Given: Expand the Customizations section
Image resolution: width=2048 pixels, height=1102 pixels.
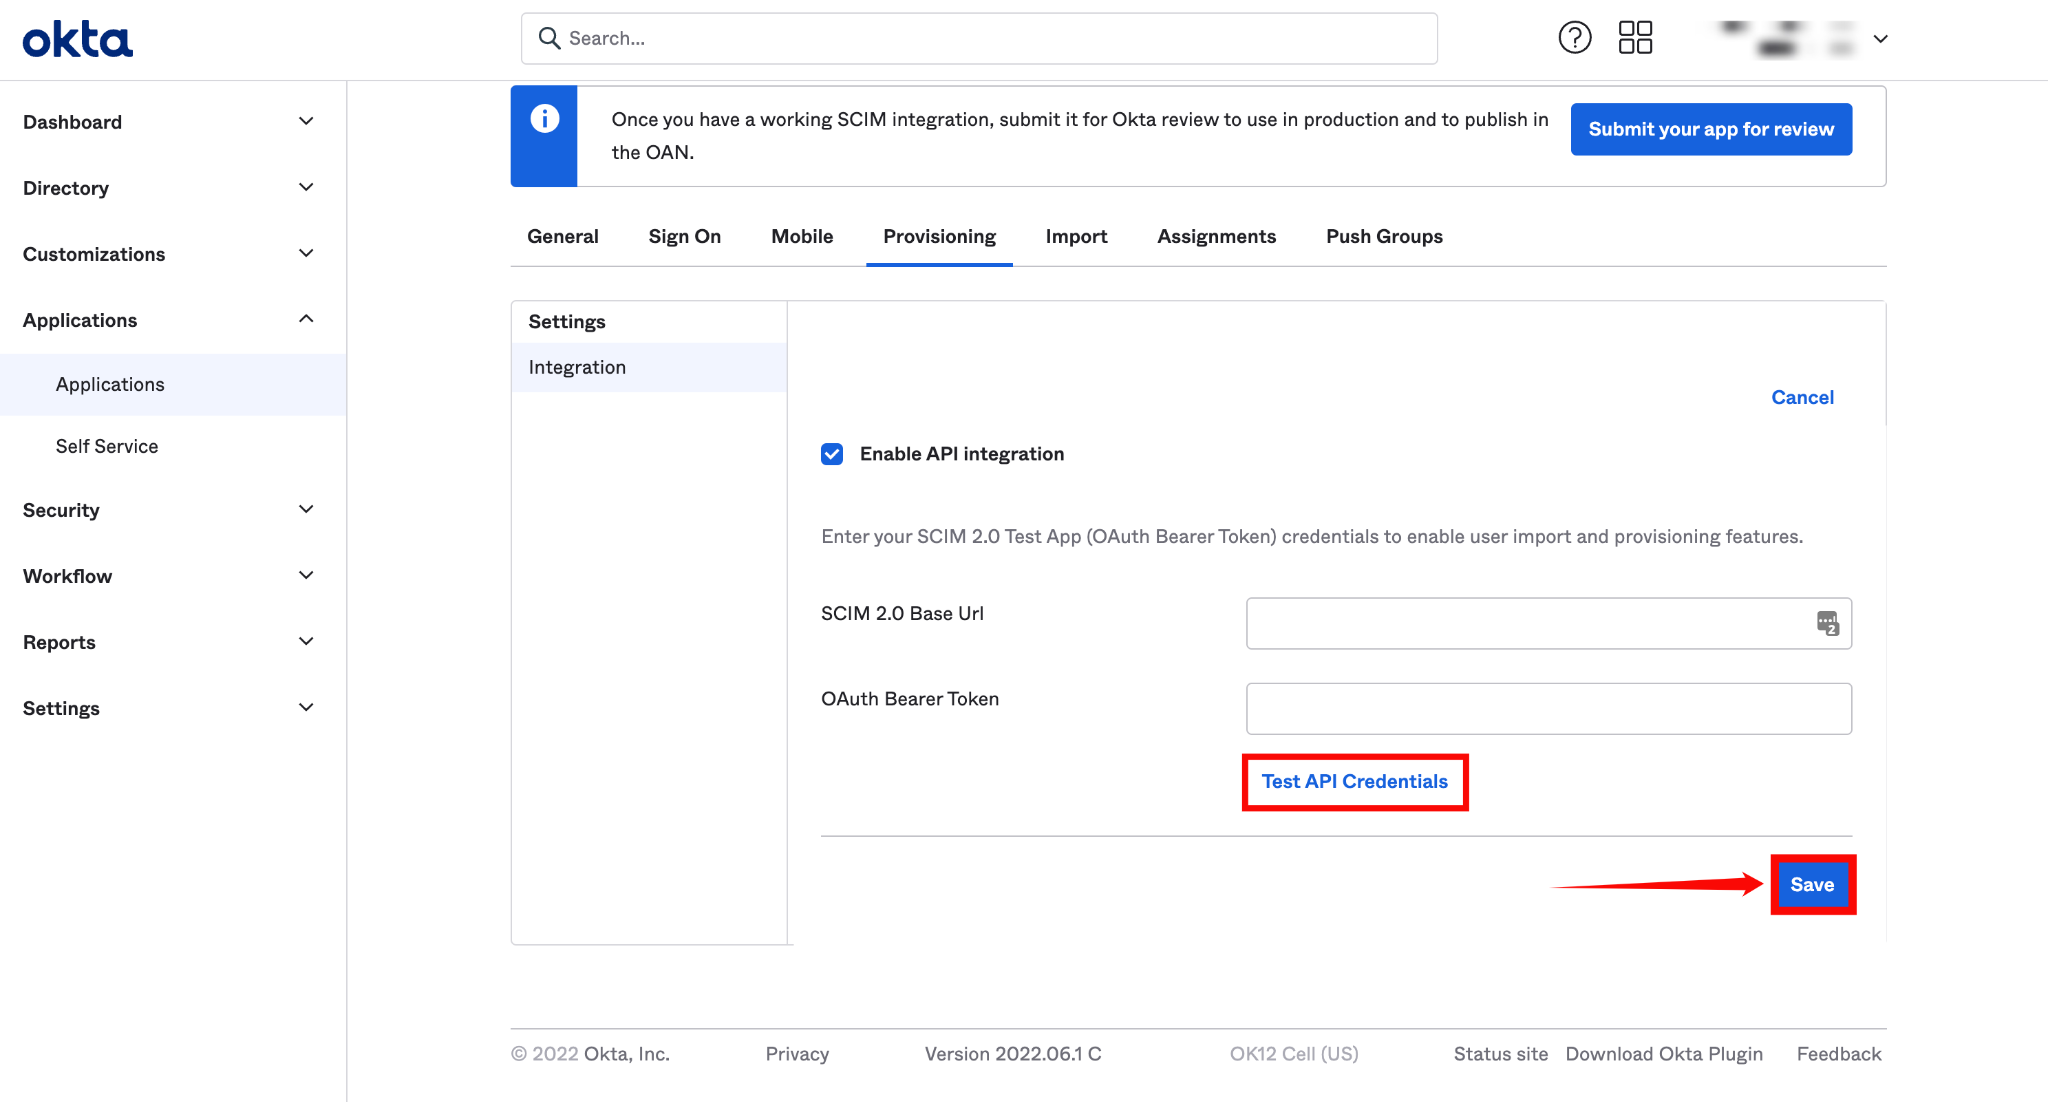Looking at the screenshot, I should coord(173,254).
